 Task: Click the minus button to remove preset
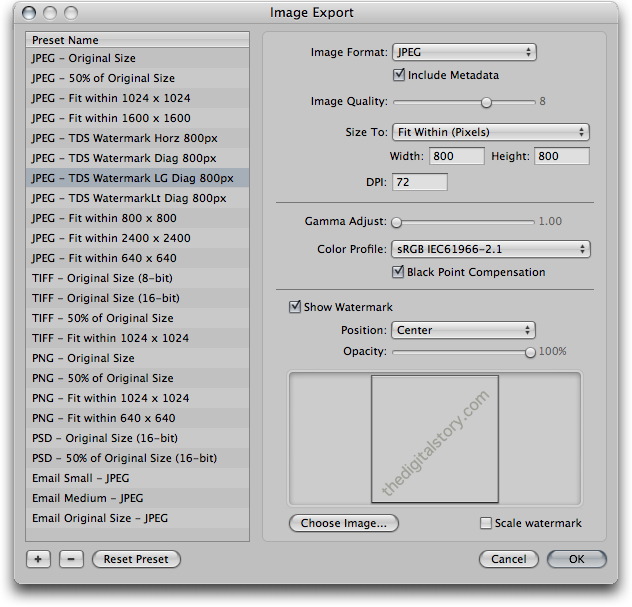pyautogui.click(x=70, y=559)
